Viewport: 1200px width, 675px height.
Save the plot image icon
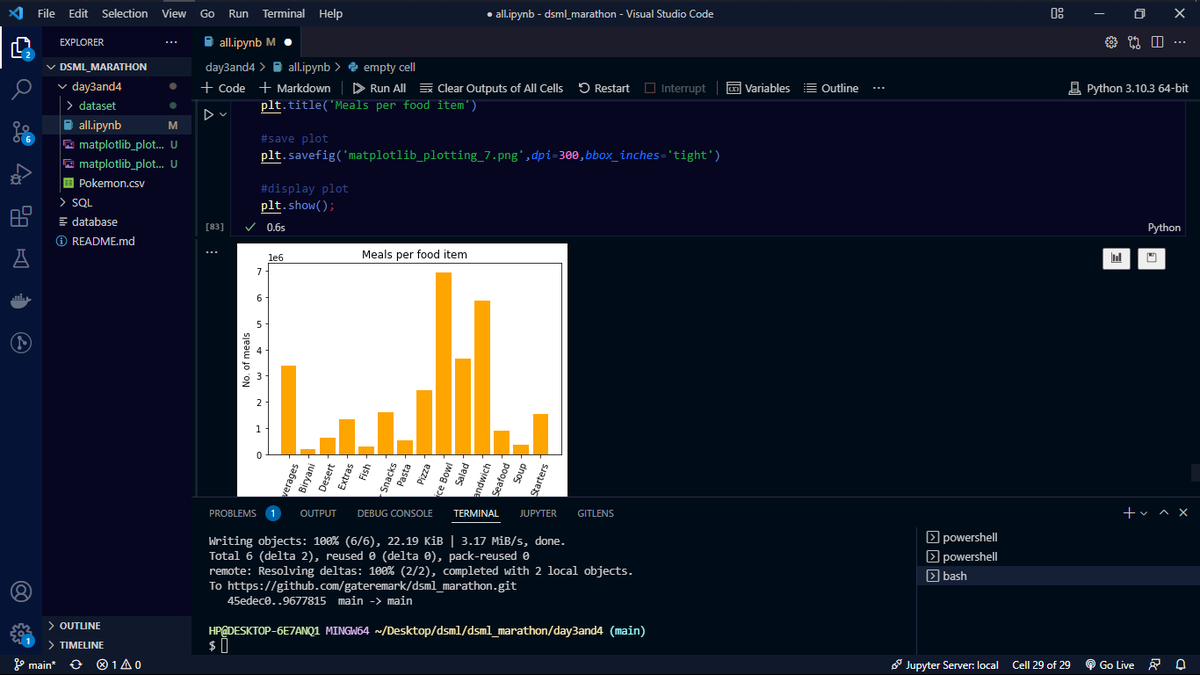pos(1152,259)
